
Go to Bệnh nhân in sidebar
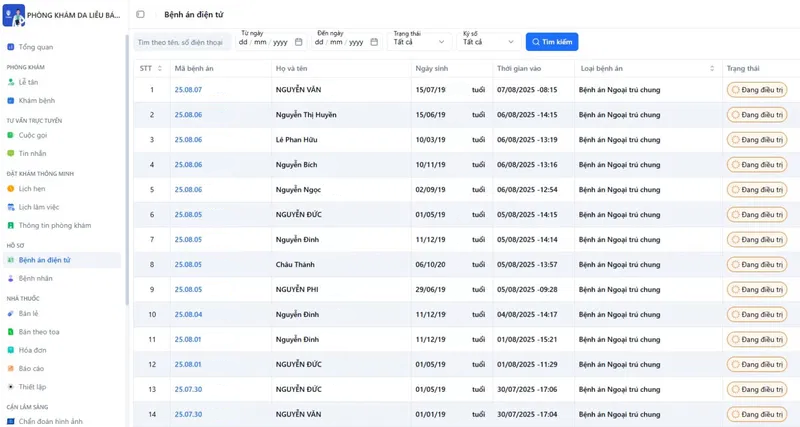(x=35, y=278)
